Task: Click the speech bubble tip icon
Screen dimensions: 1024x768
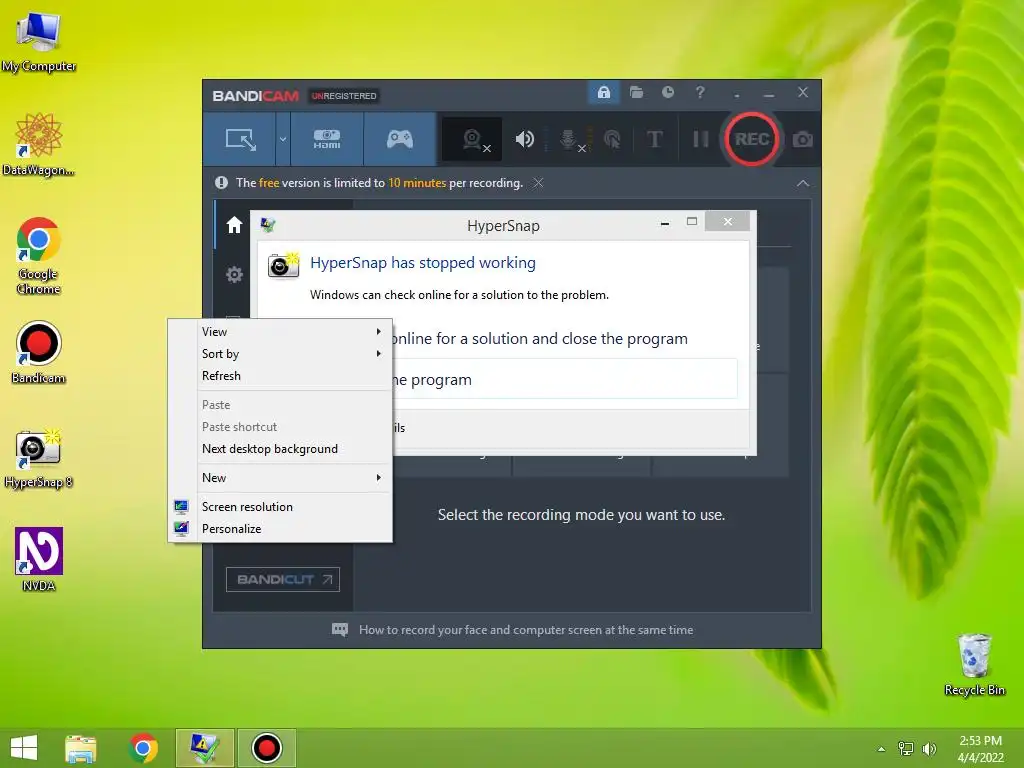Action: [x=340, y=630]
